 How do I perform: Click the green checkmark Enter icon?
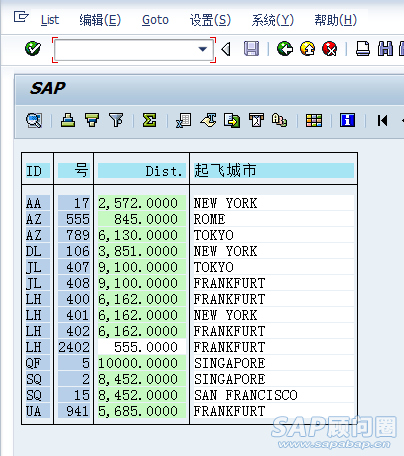33,49
